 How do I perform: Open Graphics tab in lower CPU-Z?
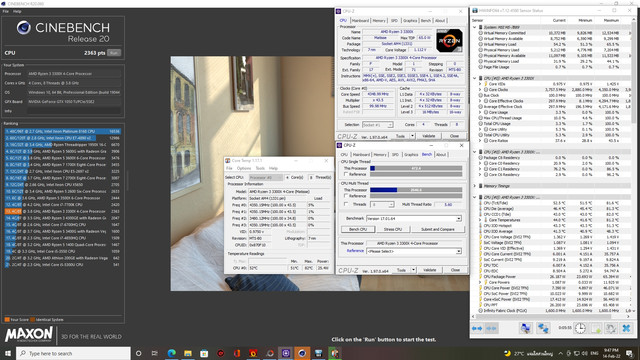[x=411, y=155]
